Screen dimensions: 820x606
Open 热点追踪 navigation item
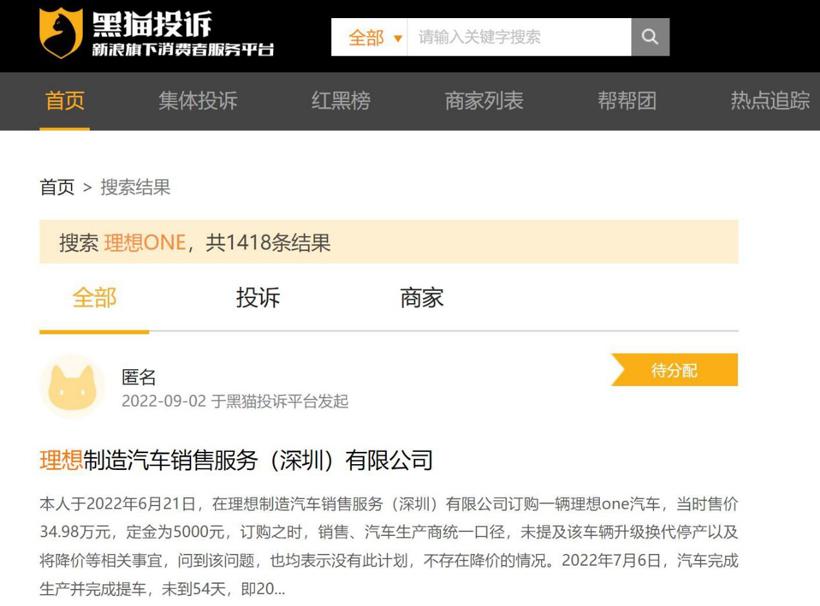coord(770,101)
